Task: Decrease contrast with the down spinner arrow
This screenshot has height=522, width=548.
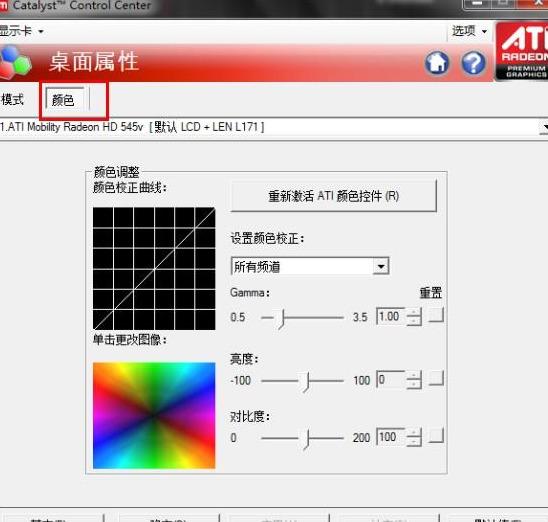Action: click(414, 442)
